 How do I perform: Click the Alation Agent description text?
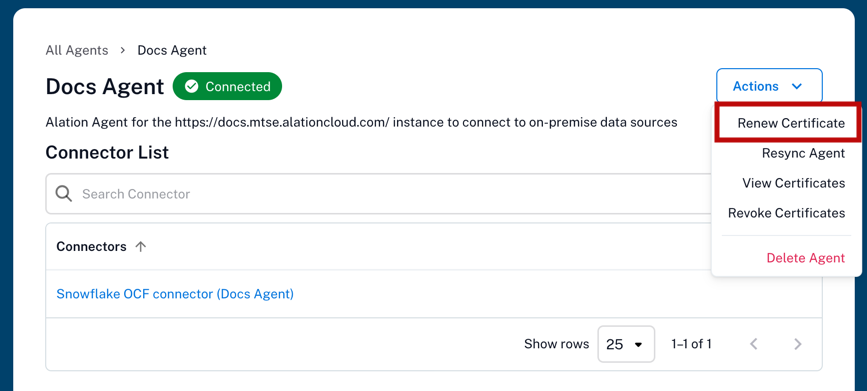point(361,122)
